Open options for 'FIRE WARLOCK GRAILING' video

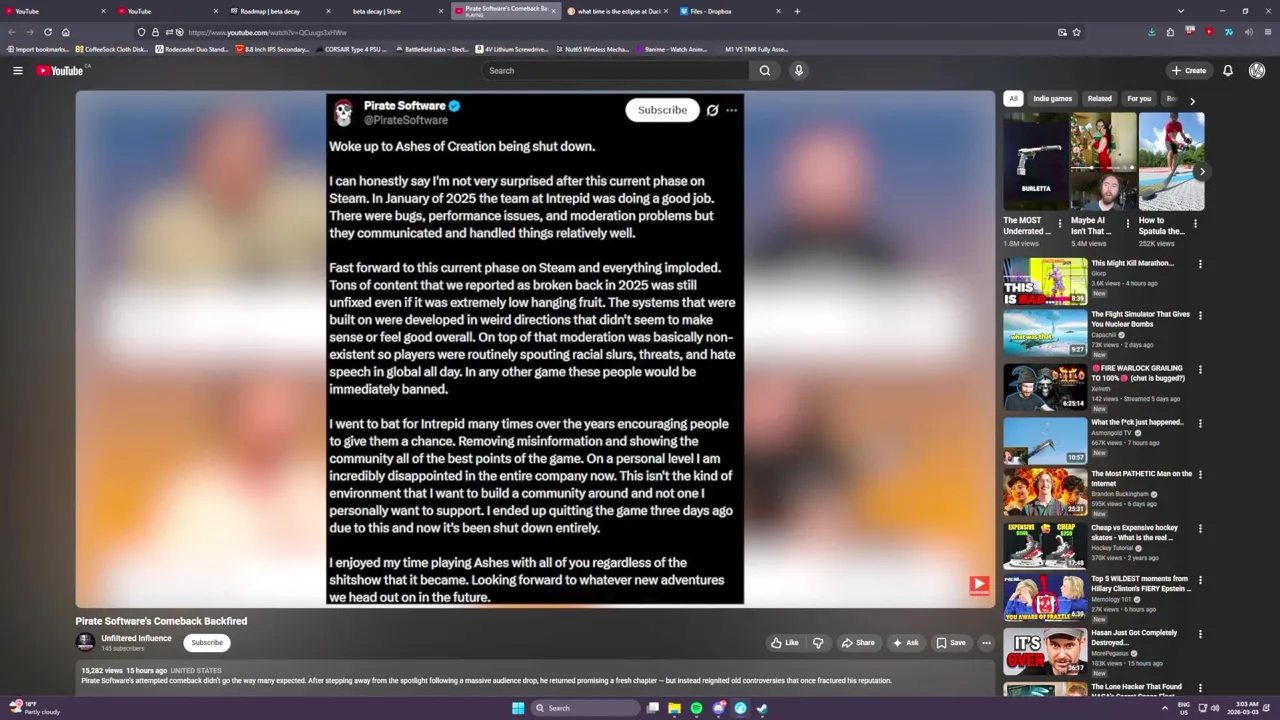(1200, 369)
